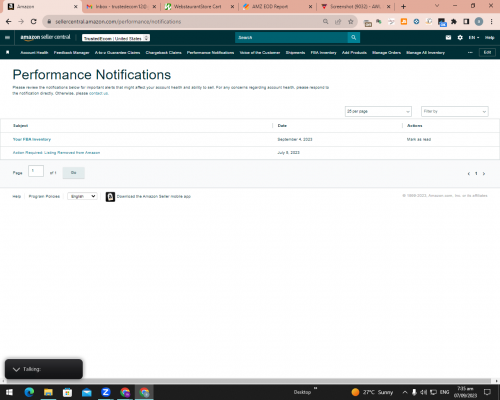Go to next page with right arrow

click(x=484, y=173)
